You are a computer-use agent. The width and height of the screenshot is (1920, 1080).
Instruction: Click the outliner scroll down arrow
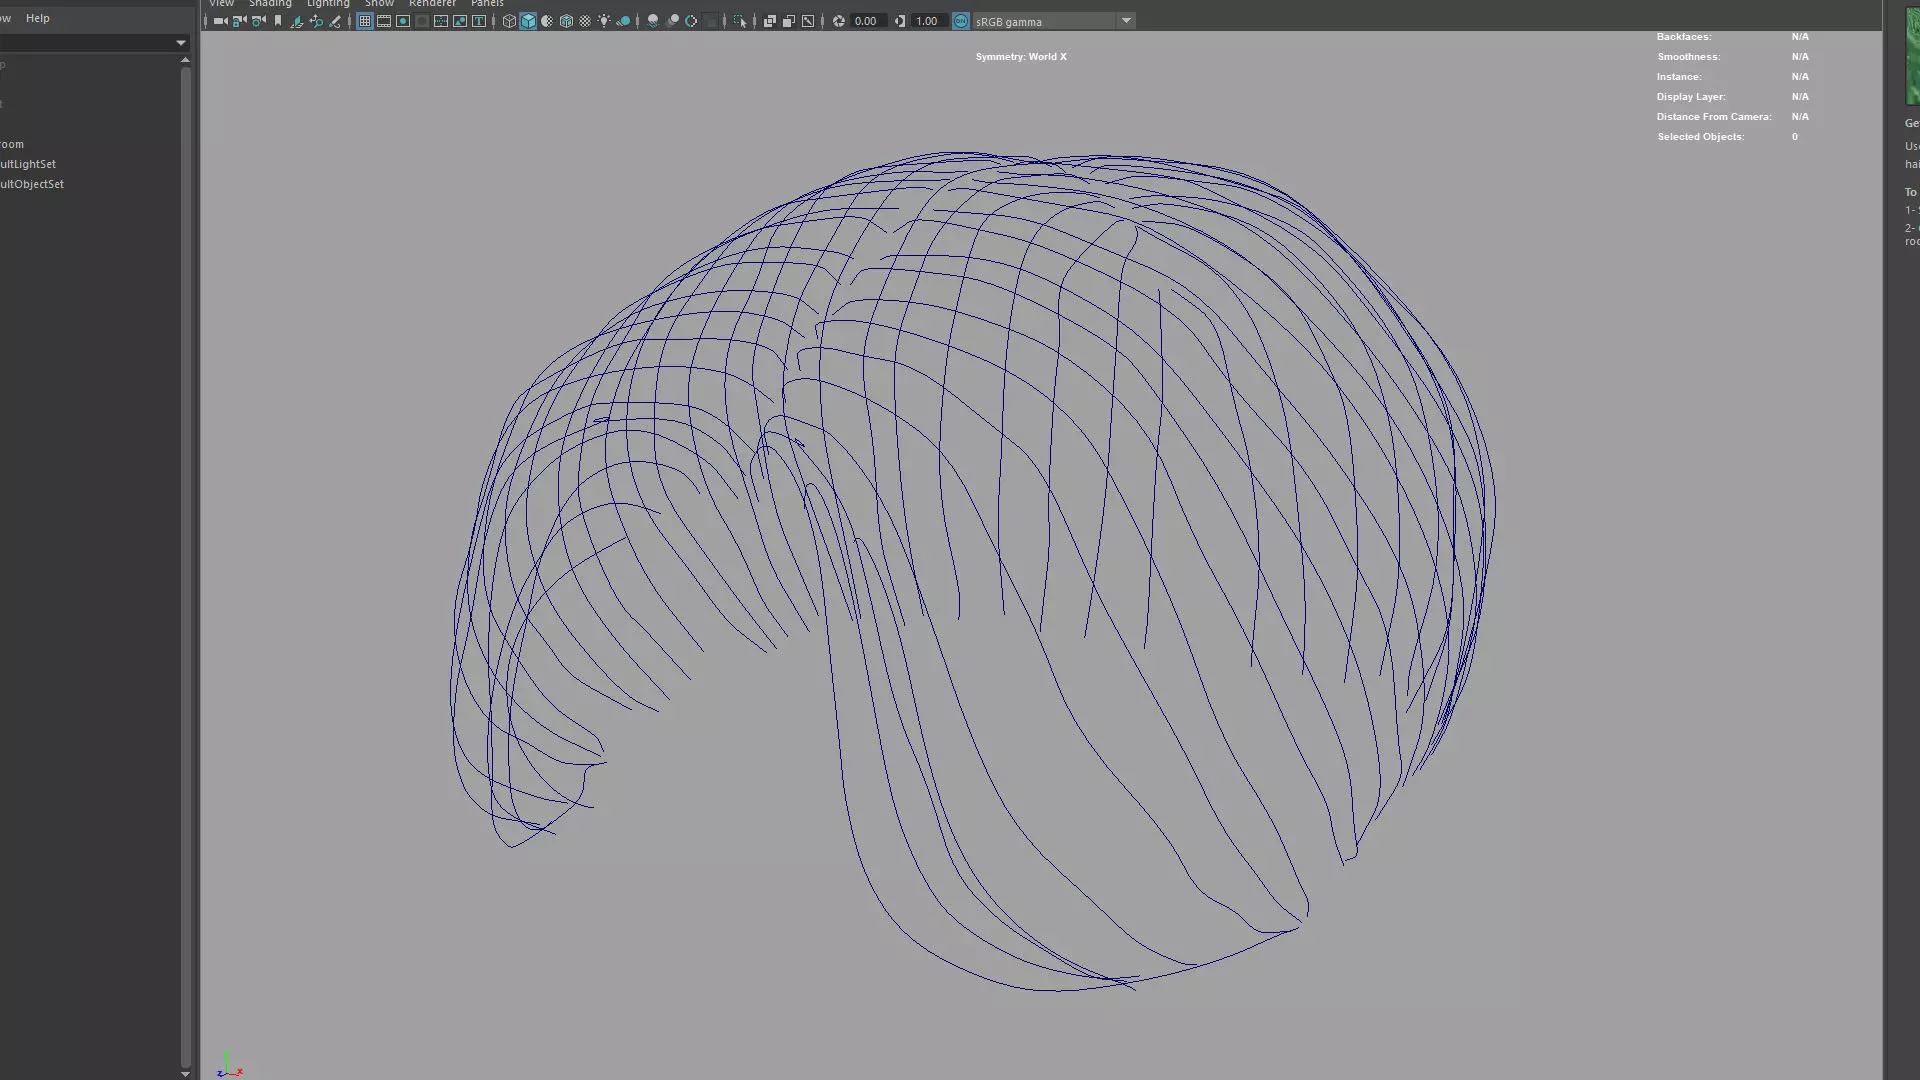click(x=185, y=1073)
